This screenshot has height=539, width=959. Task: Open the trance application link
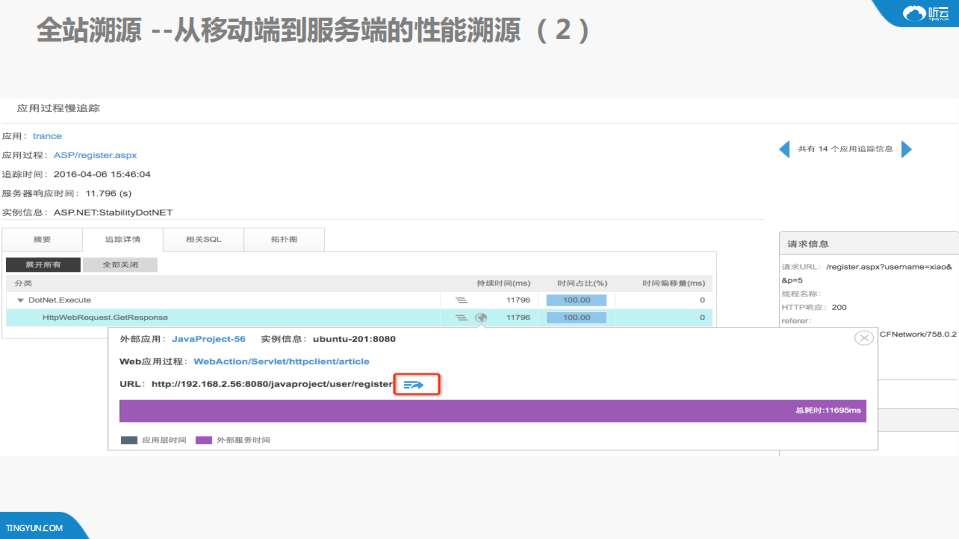point(47,136)
